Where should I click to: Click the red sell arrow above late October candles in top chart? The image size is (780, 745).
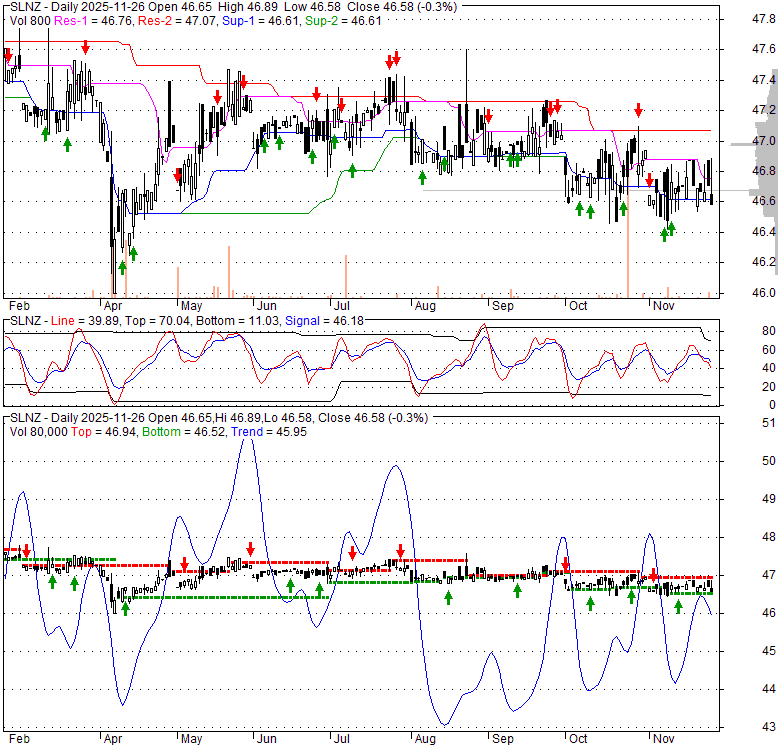(638, 110)
